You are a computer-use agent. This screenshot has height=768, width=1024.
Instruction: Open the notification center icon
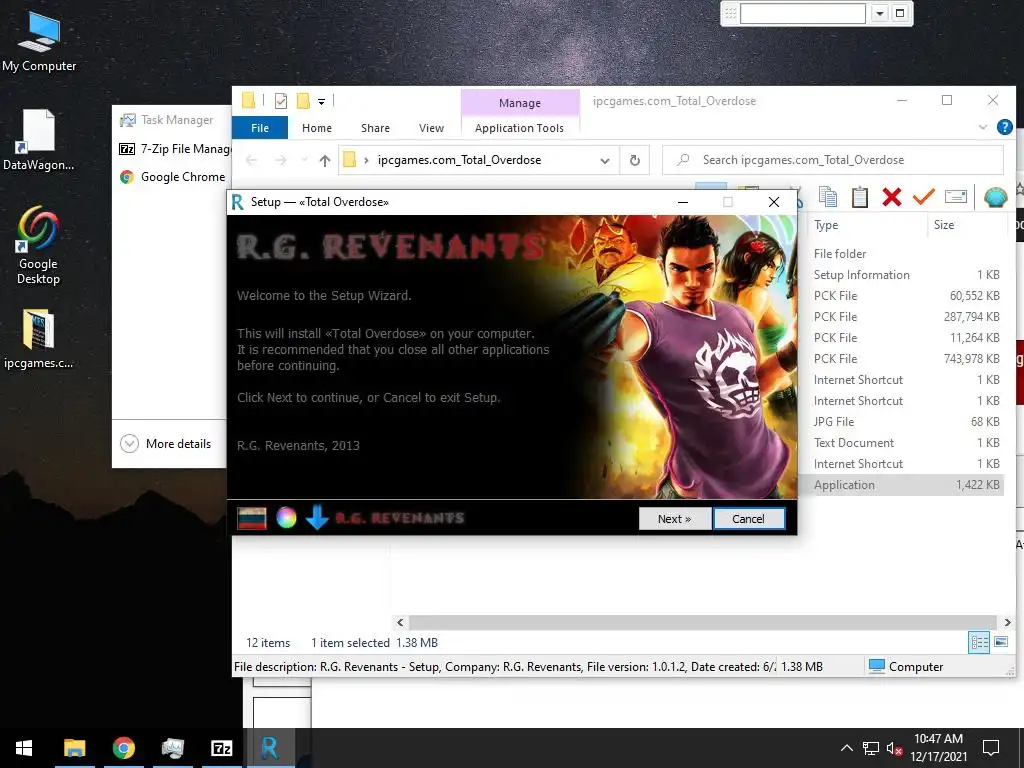(991, 748)
